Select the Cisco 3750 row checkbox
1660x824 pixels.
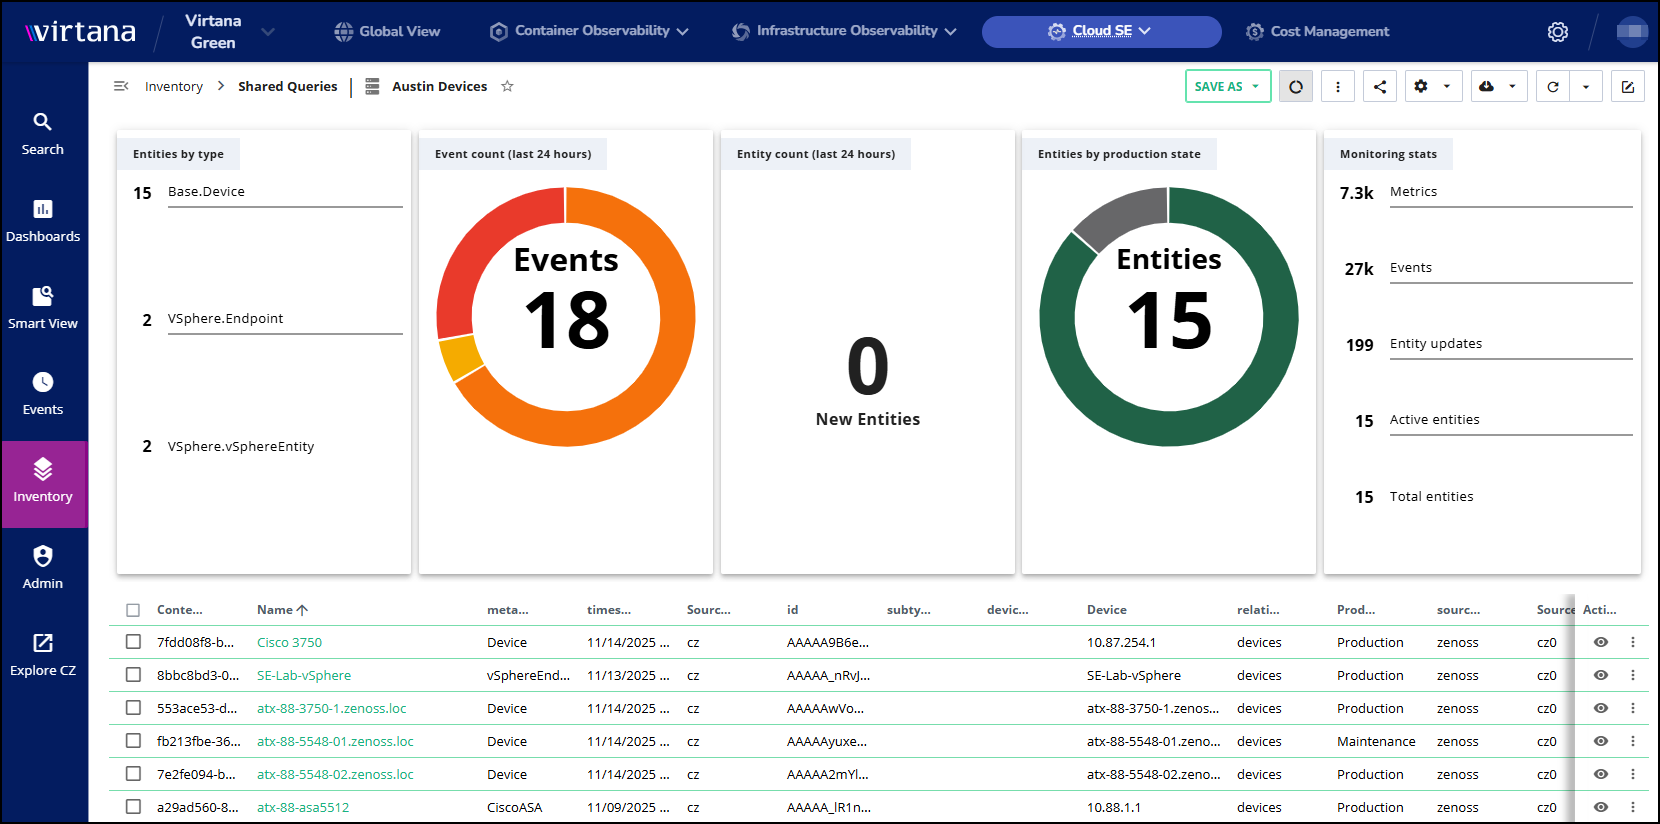tap(133, 642)
